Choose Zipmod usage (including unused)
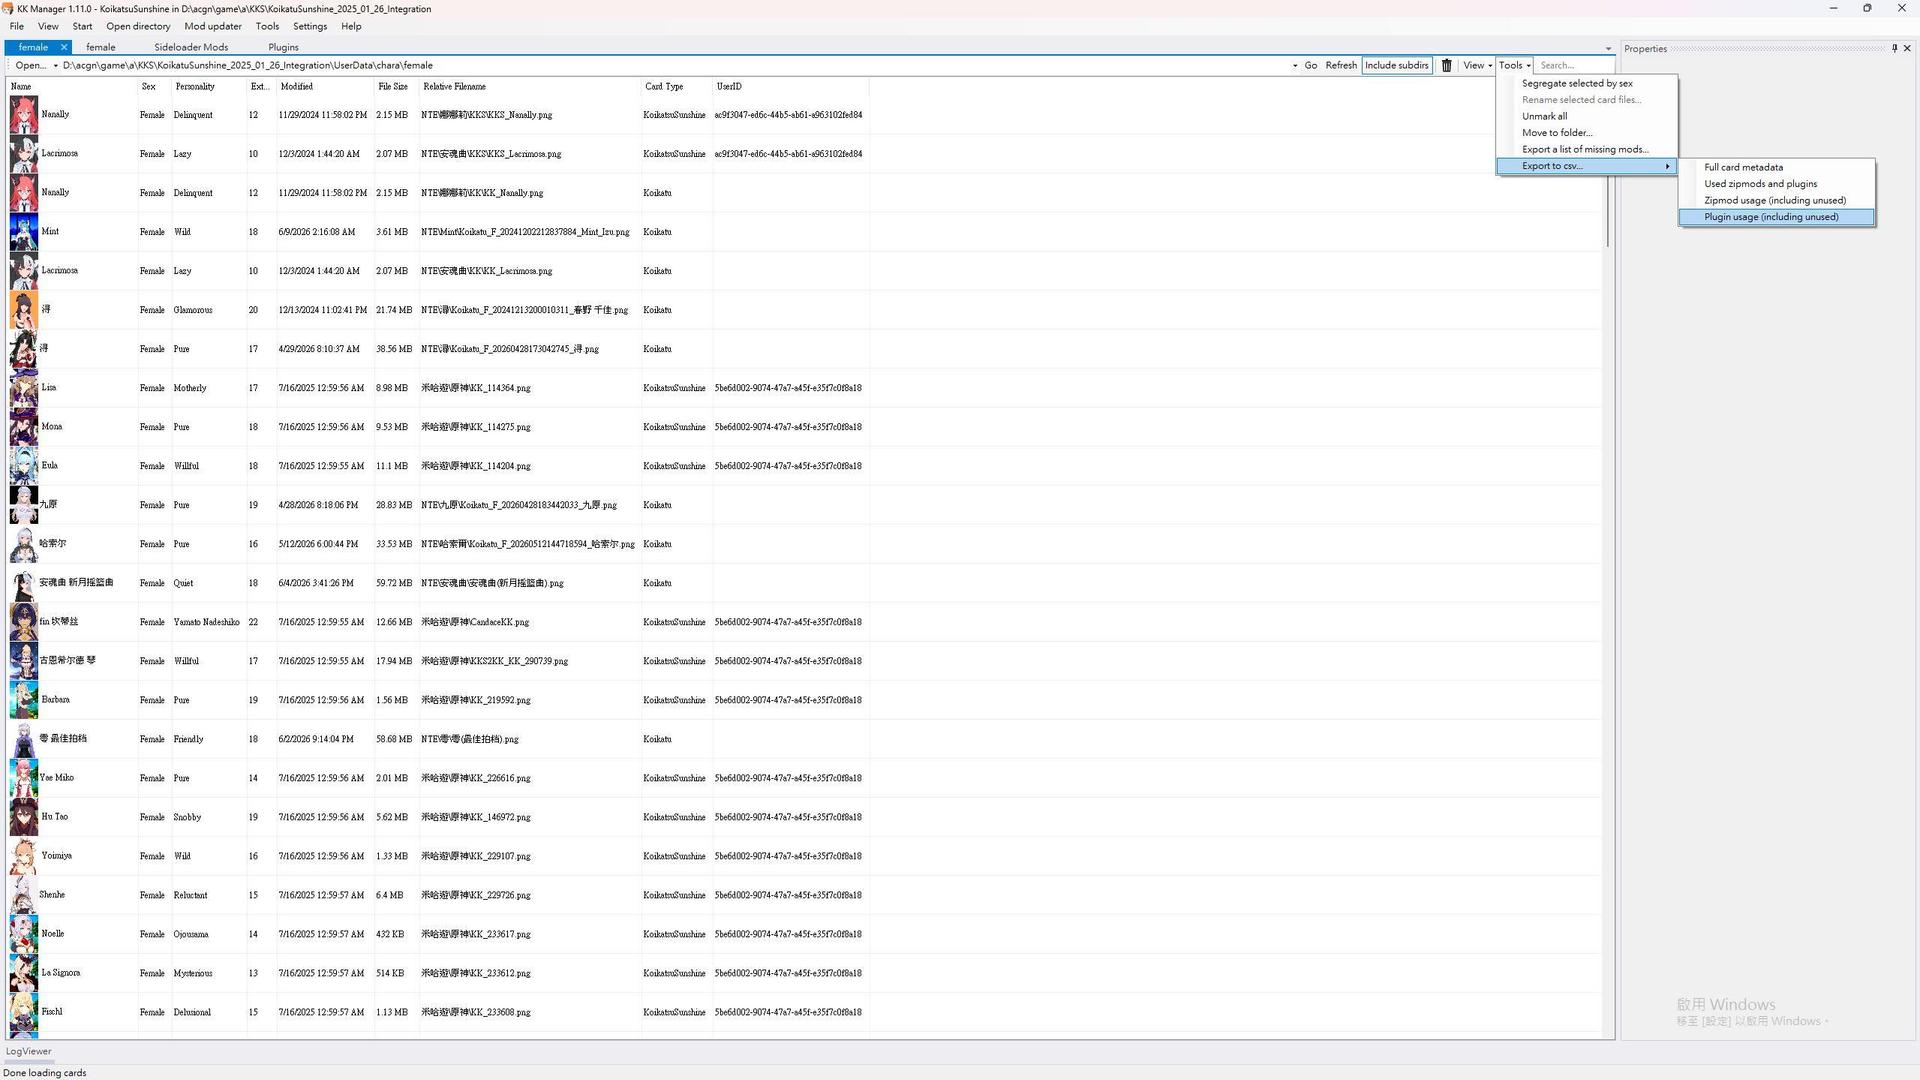The height and width of the screenshot is (1080, 1920). [1775, 201]
